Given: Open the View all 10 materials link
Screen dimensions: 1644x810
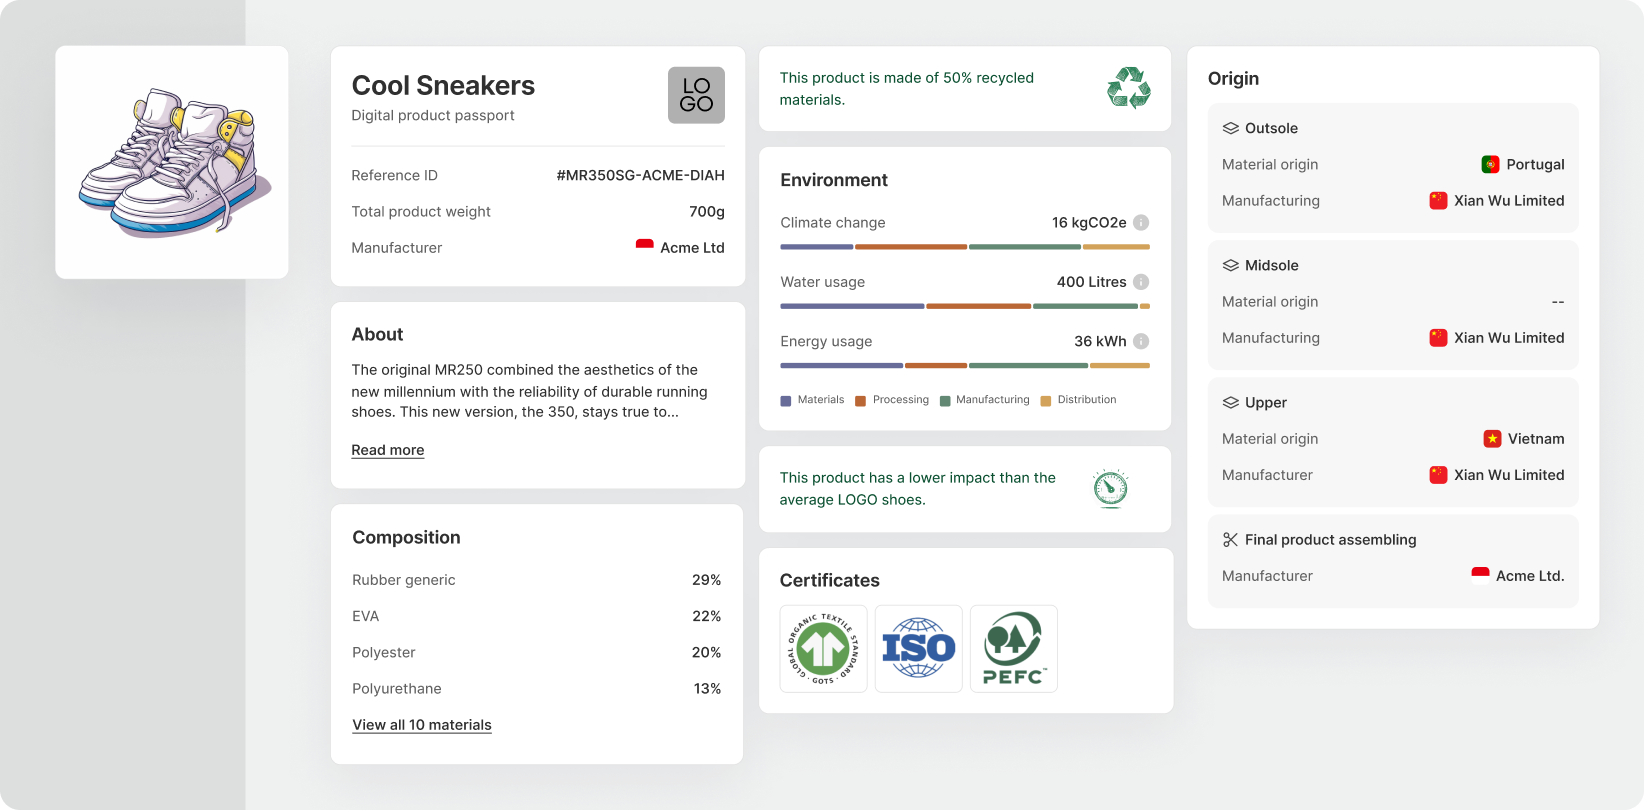Looking at the screenshot, I should coord(421,725).
